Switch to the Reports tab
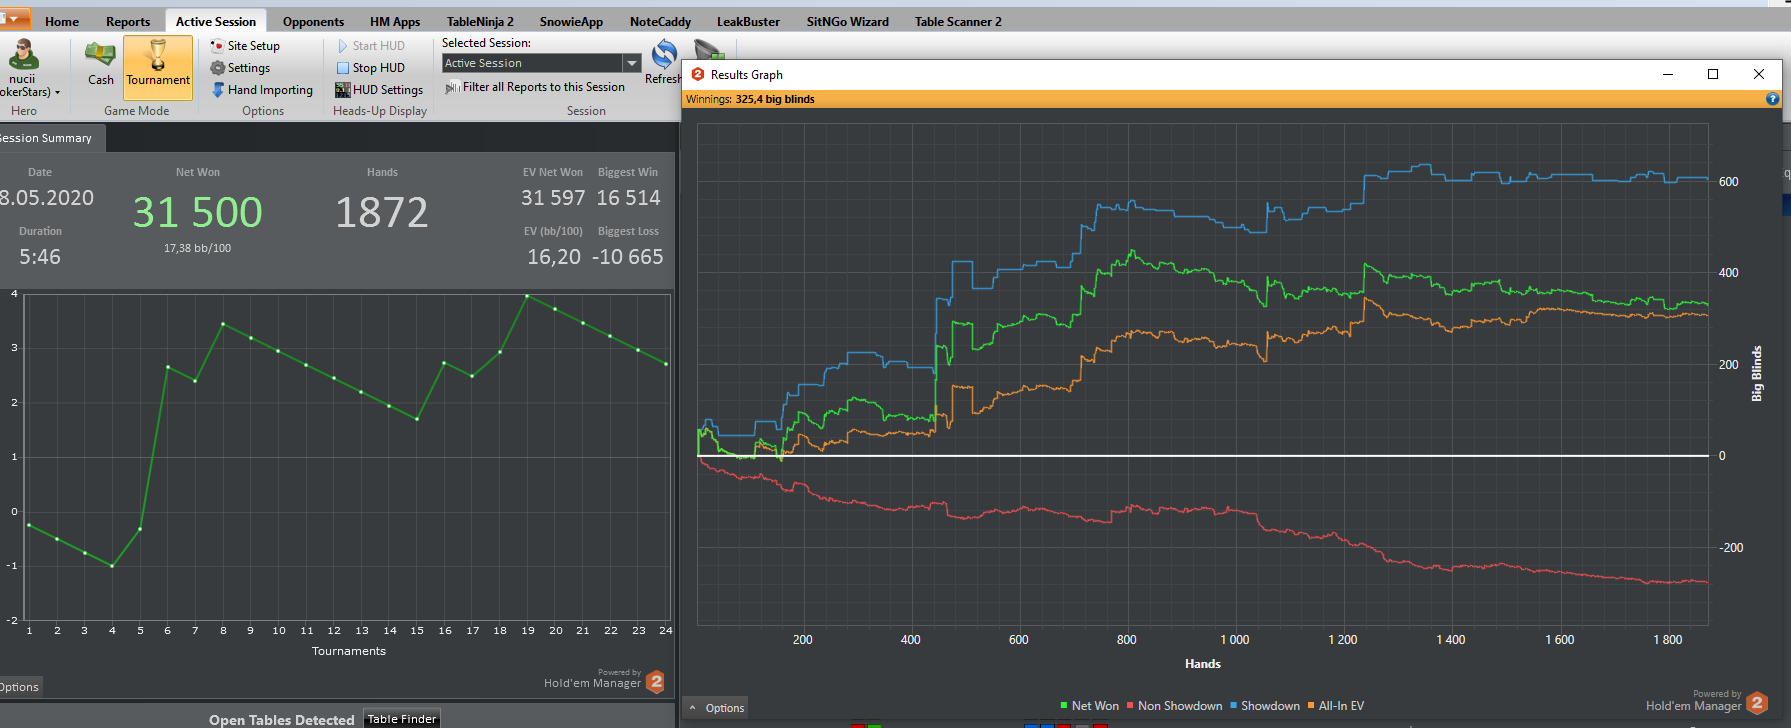The image size is (1791, 728). [128, 21]
